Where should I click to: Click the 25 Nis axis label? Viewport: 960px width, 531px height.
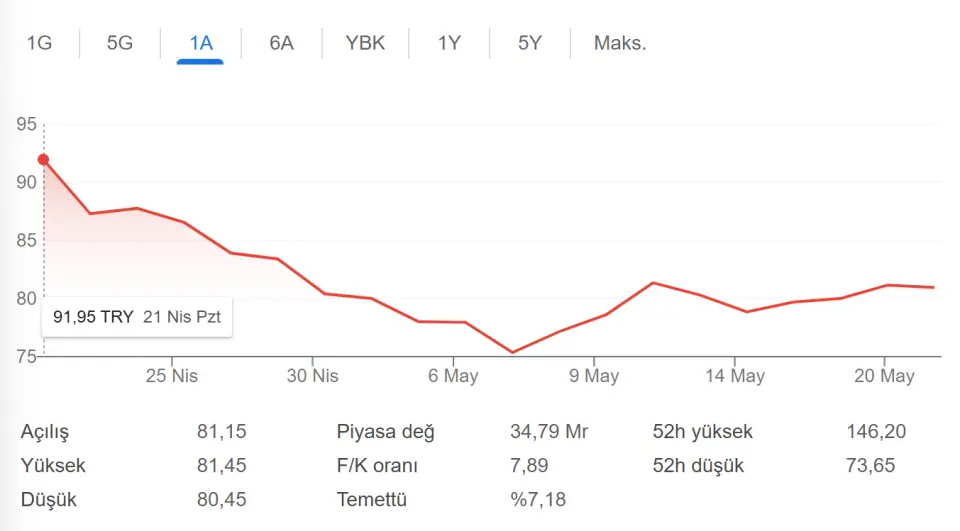(171, 375)
